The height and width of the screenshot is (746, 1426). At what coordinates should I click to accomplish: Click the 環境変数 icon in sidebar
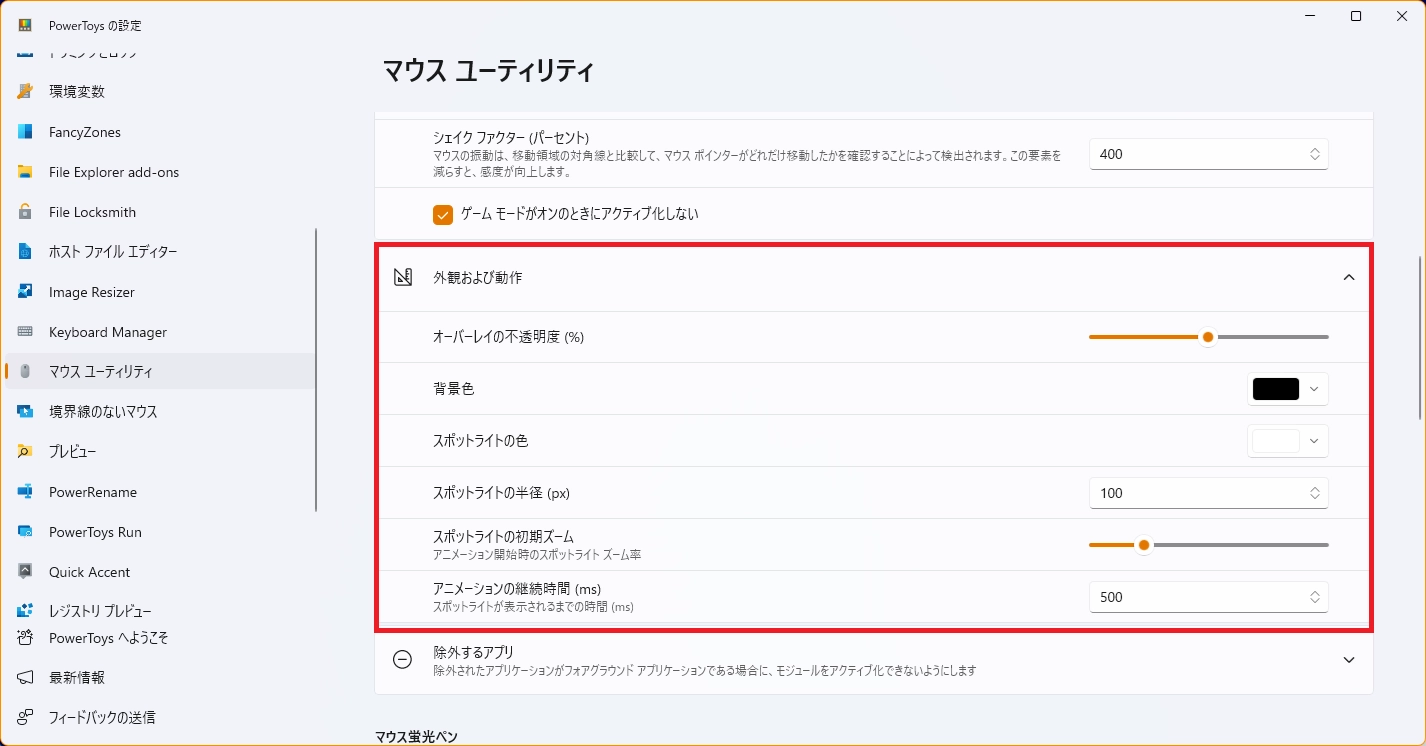tap(26, 92)
